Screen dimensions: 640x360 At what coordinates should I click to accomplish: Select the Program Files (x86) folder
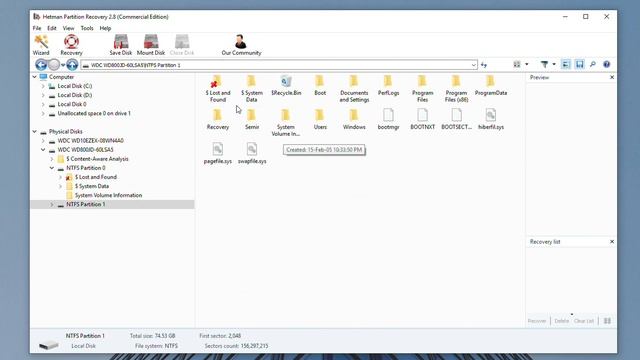[456, 89]
